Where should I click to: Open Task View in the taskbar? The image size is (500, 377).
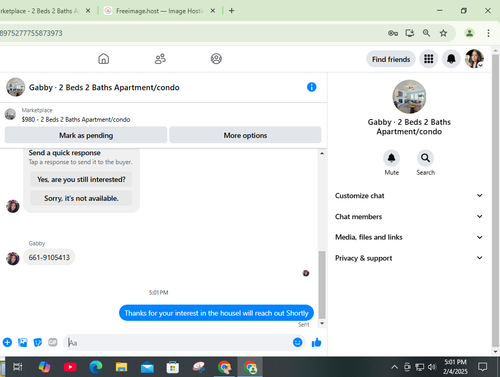(17, 367)
